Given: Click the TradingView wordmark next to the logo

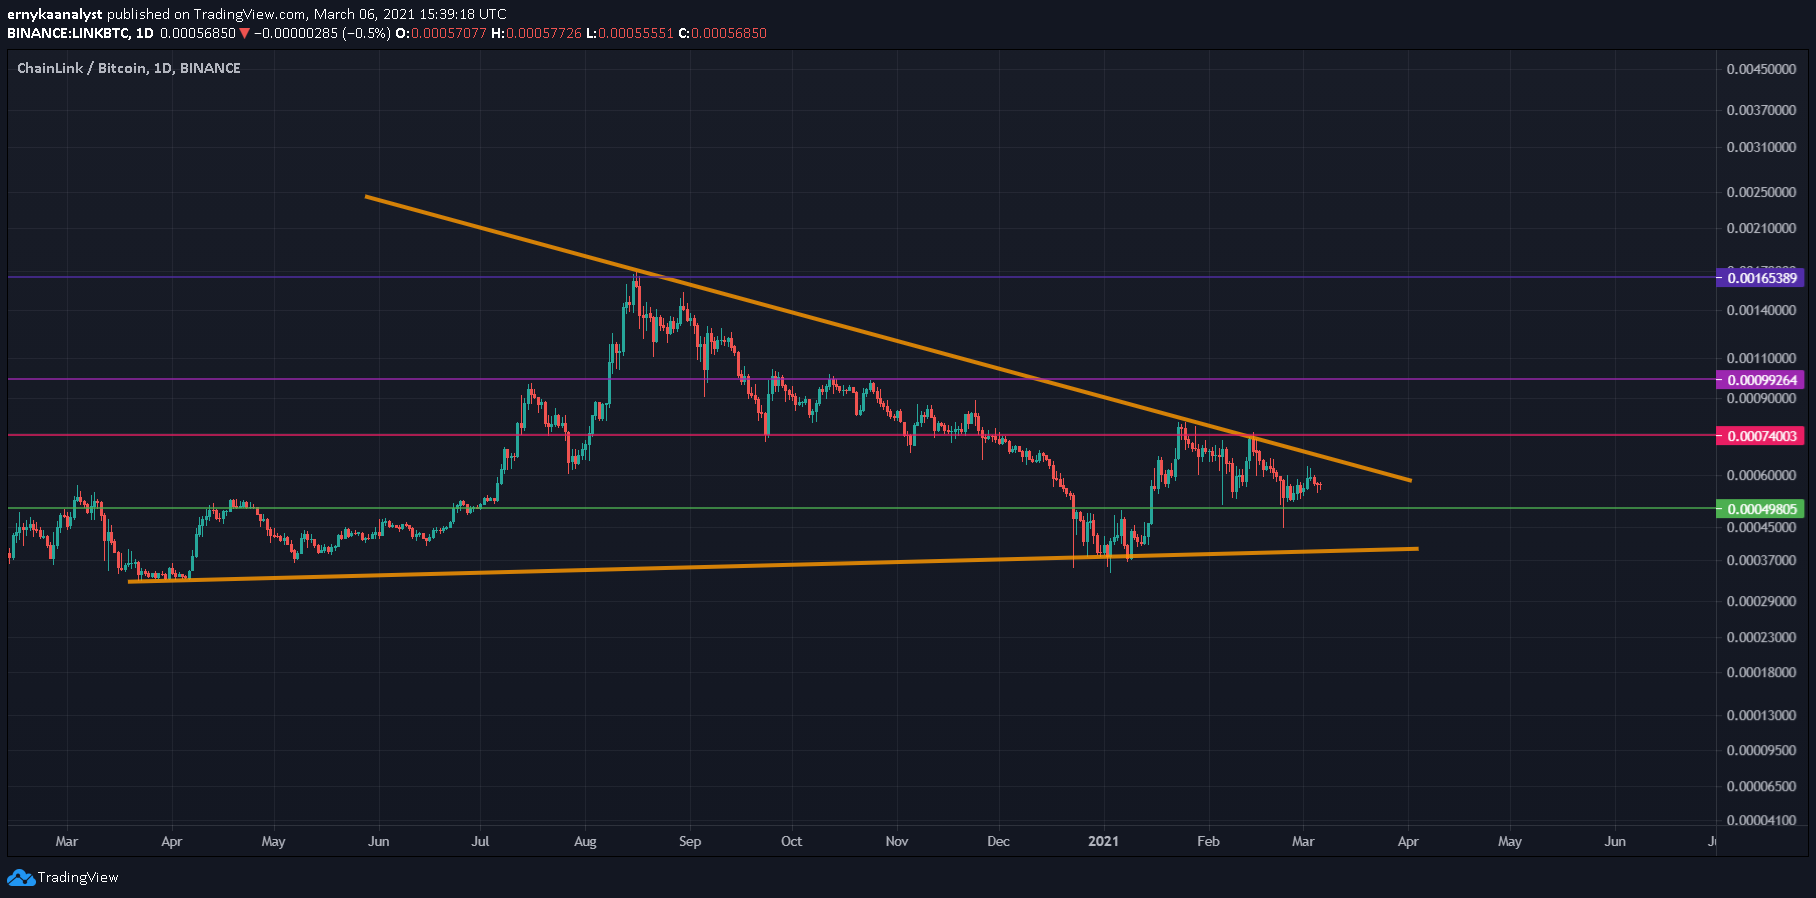Looking at the screenshot, I should tap(78, 878).
